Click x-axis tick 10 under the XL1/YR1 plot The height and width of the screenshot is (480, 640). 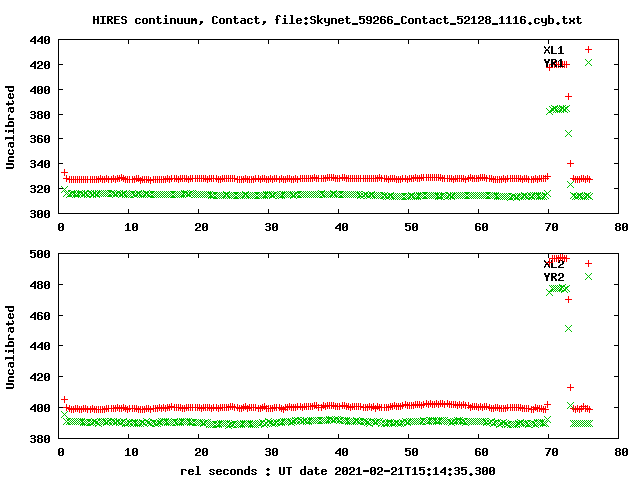point(131,227)
